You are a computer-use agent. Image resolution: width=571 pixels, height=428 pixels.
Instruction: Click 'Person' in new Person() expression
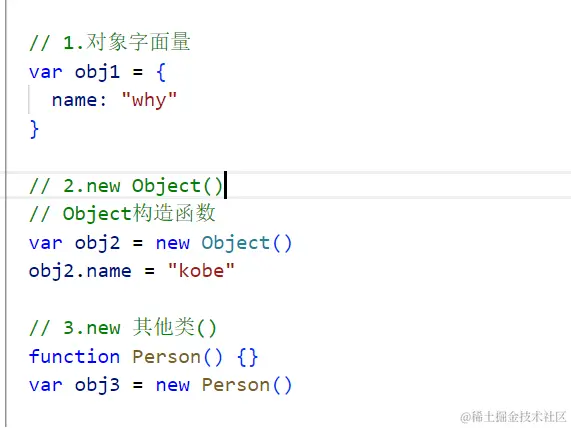coord(236,385)
